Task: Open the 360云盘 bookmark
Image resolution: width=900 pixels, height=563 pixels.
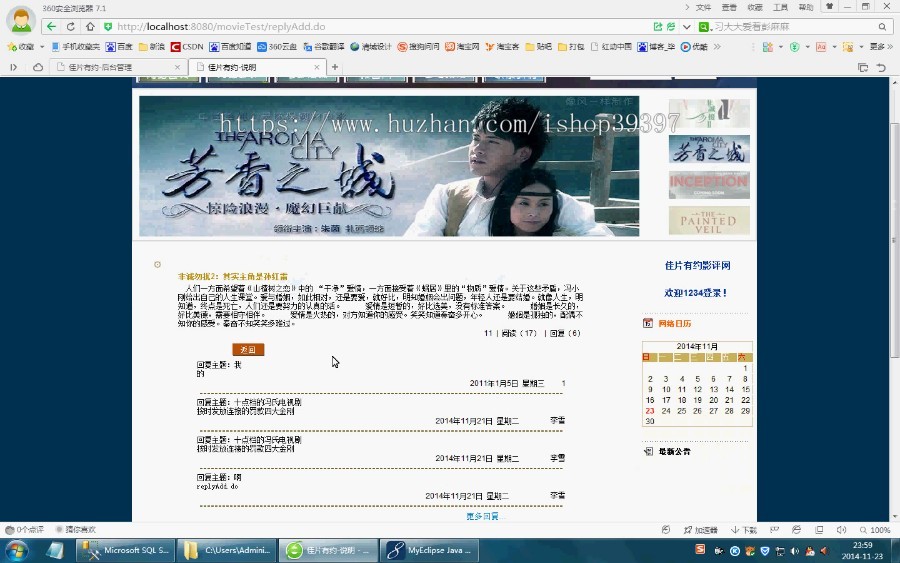Action: point(277,46)
